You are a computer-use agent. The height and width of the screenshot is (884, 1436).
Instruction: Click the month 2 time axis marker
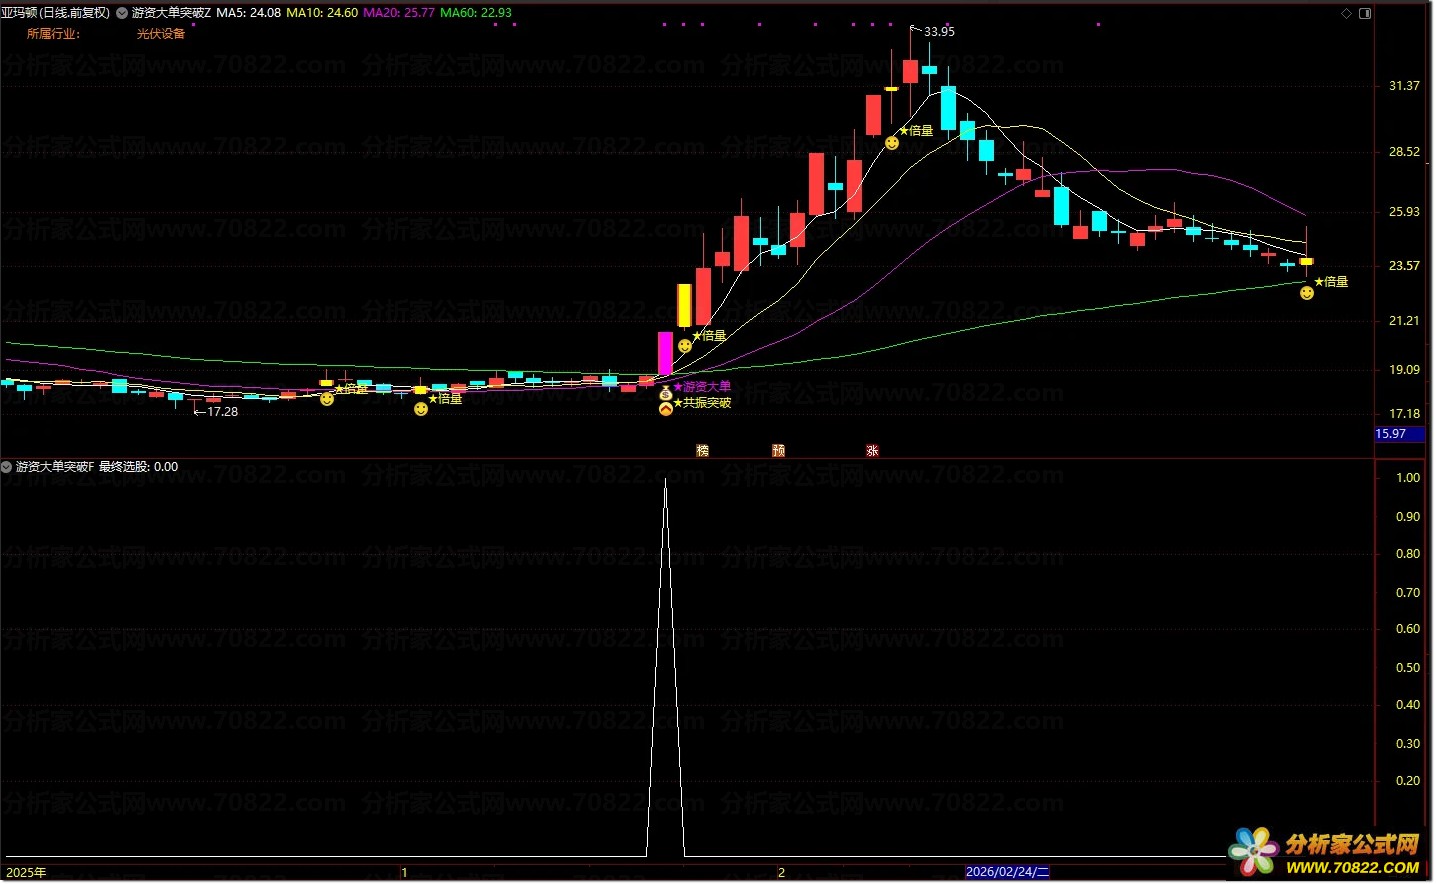[781, 873]
